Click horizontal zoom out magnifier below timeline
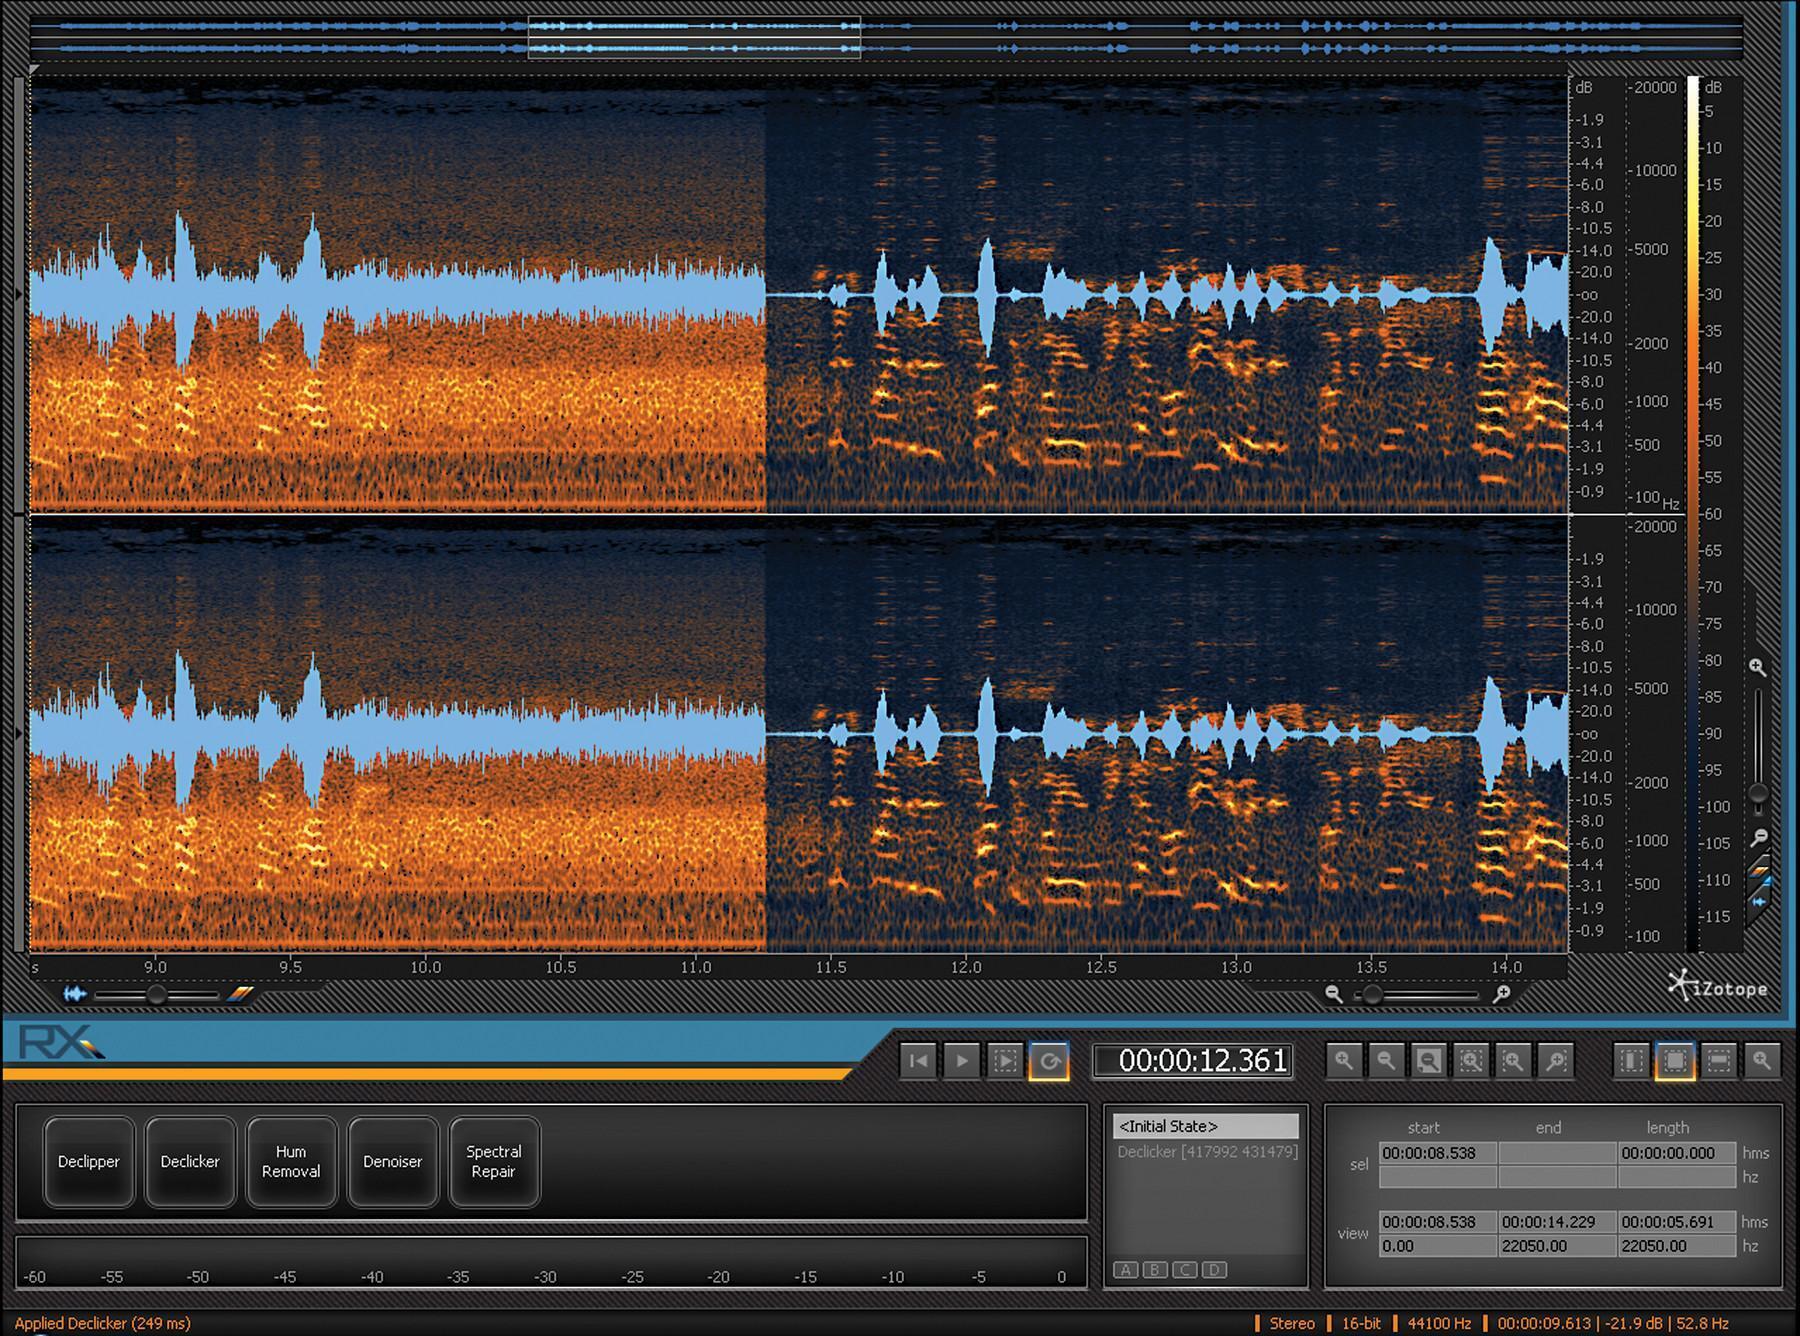 (1333, 994)
